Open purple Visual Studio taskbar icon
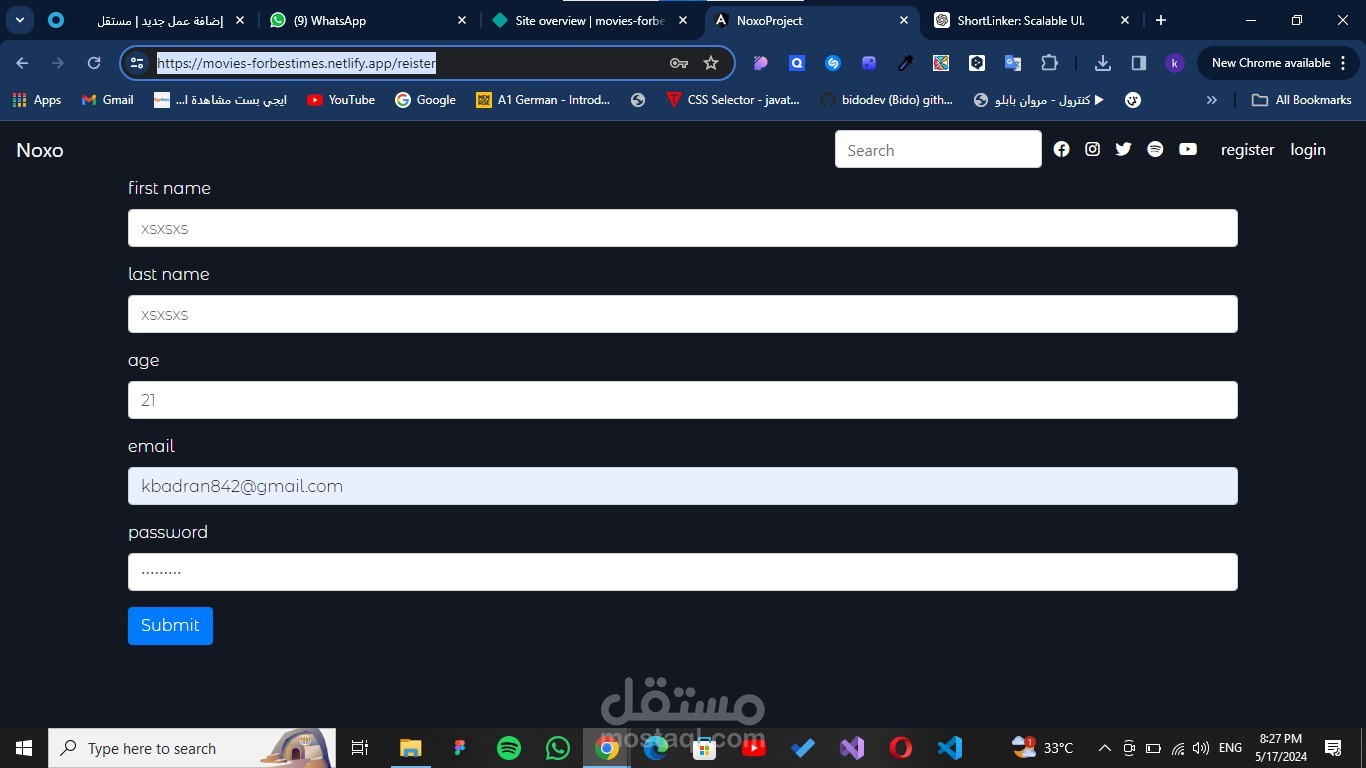The width and height of the screenshot is (1366, 768). click(x=852, y=748)
